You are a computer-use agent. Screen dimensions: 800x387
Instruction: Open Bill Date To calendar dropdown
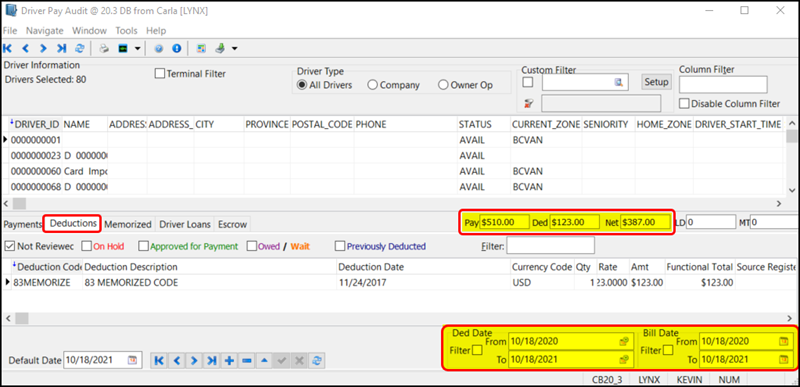click(x=784, y=359)
